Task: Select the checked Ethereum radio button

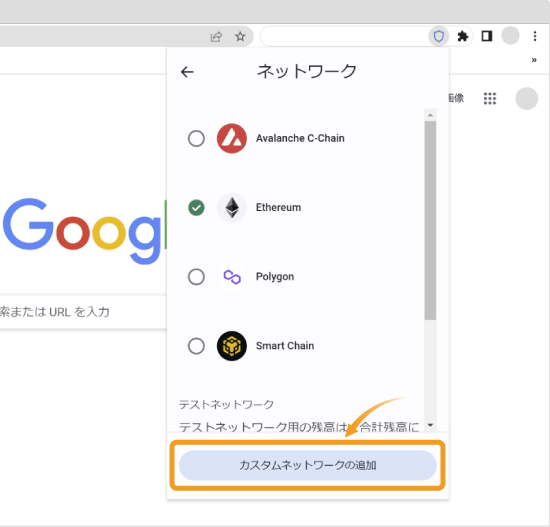Action: click(x=196, y=207)
